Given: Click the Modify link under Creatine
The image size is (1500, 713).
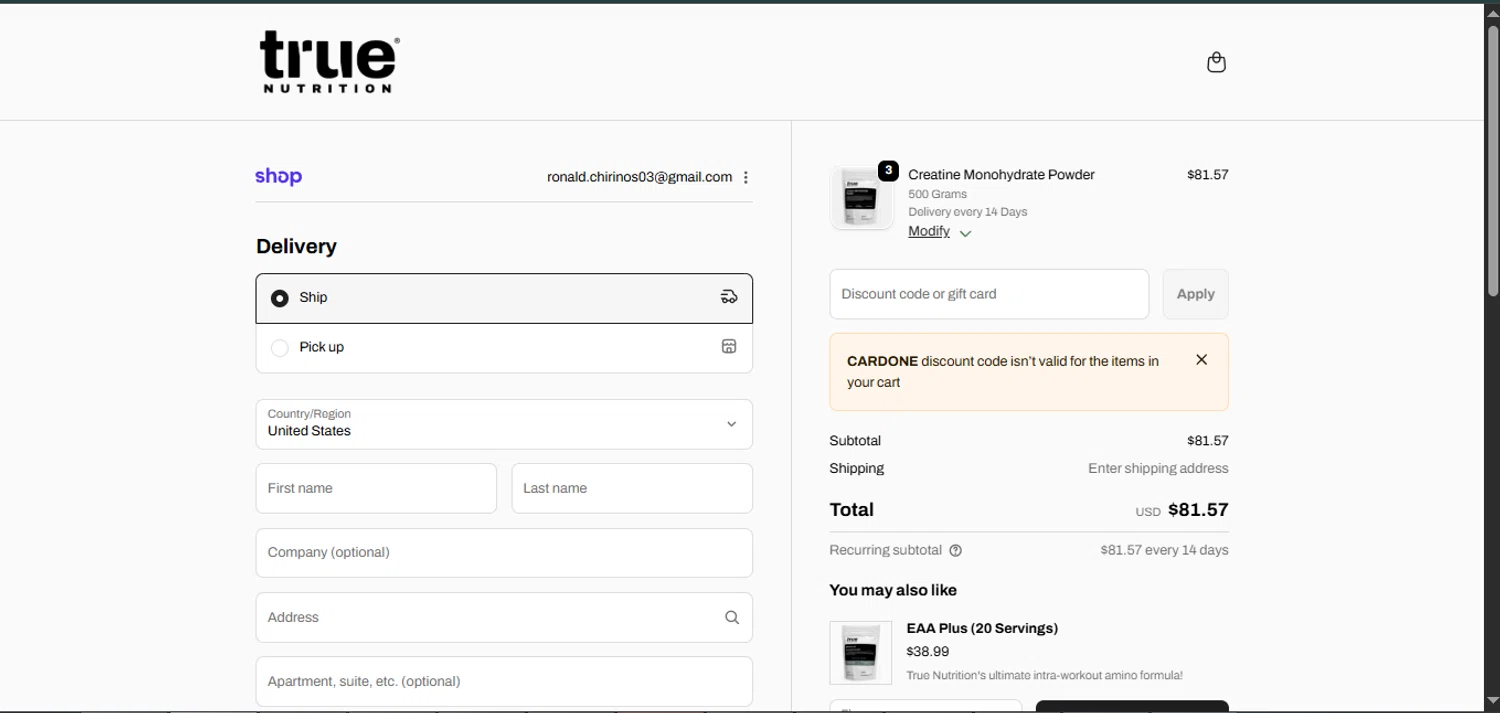Looking at the screenshot, I should [x=928, y=231].
